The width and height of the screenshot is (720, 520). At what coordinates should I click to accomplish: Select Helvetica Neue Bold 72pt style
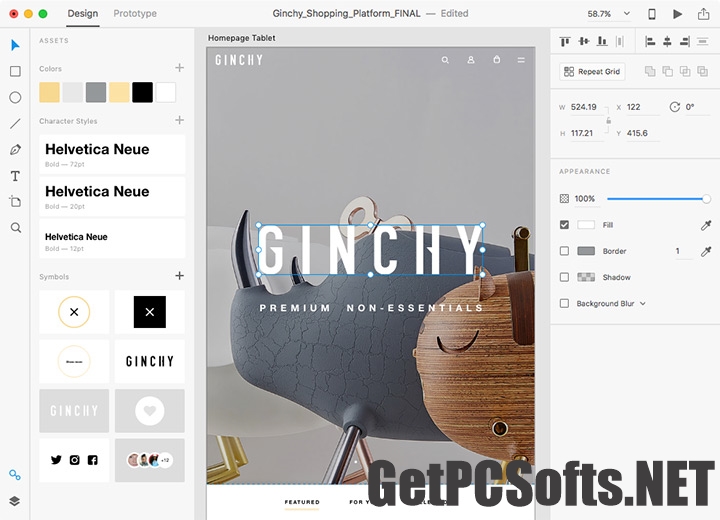(112, 154)
